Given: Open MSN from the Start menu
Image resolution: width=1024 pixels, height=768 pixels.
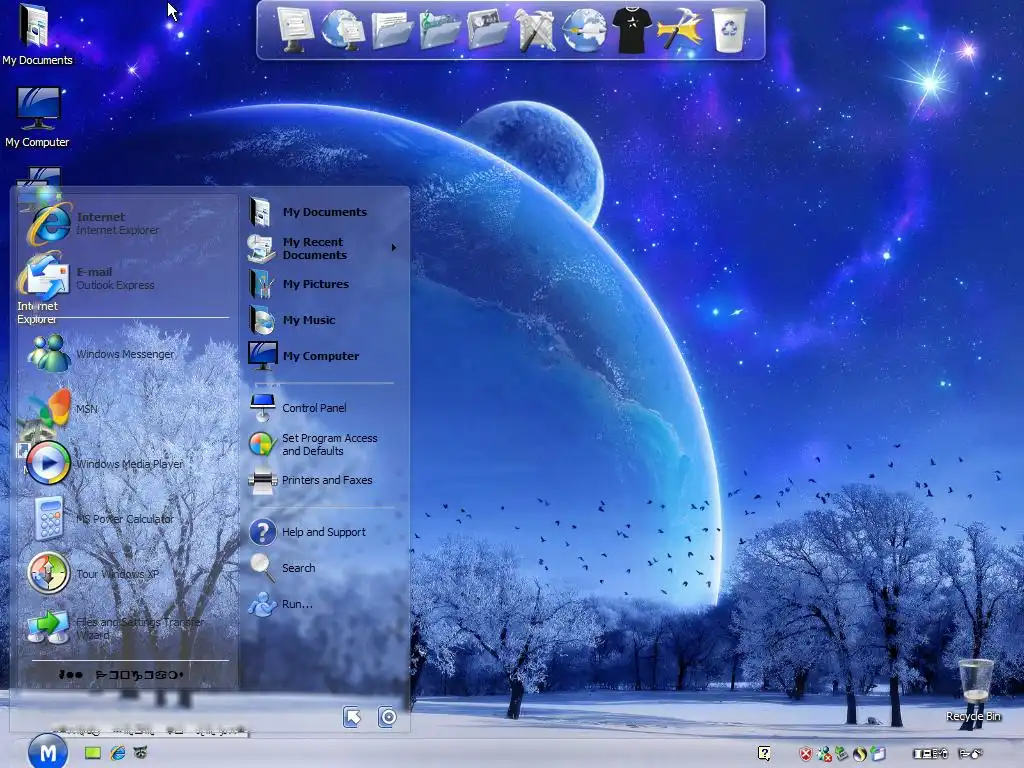Looking at the screenshot, I should 127,409.
